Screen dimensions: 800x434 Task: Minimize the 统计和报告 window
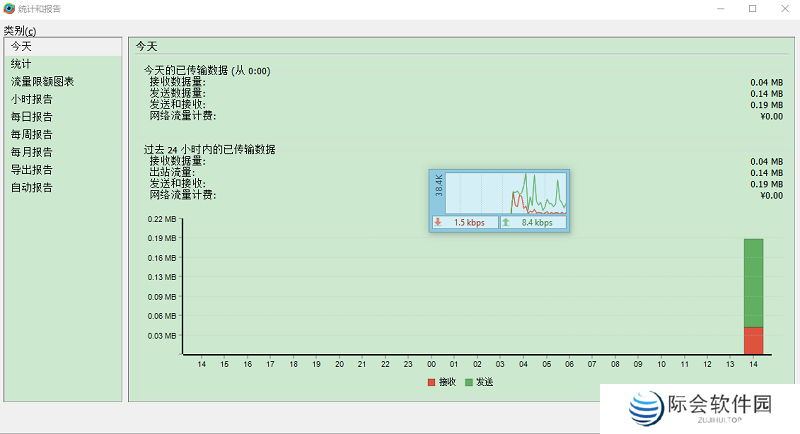(x=720, y=9)
